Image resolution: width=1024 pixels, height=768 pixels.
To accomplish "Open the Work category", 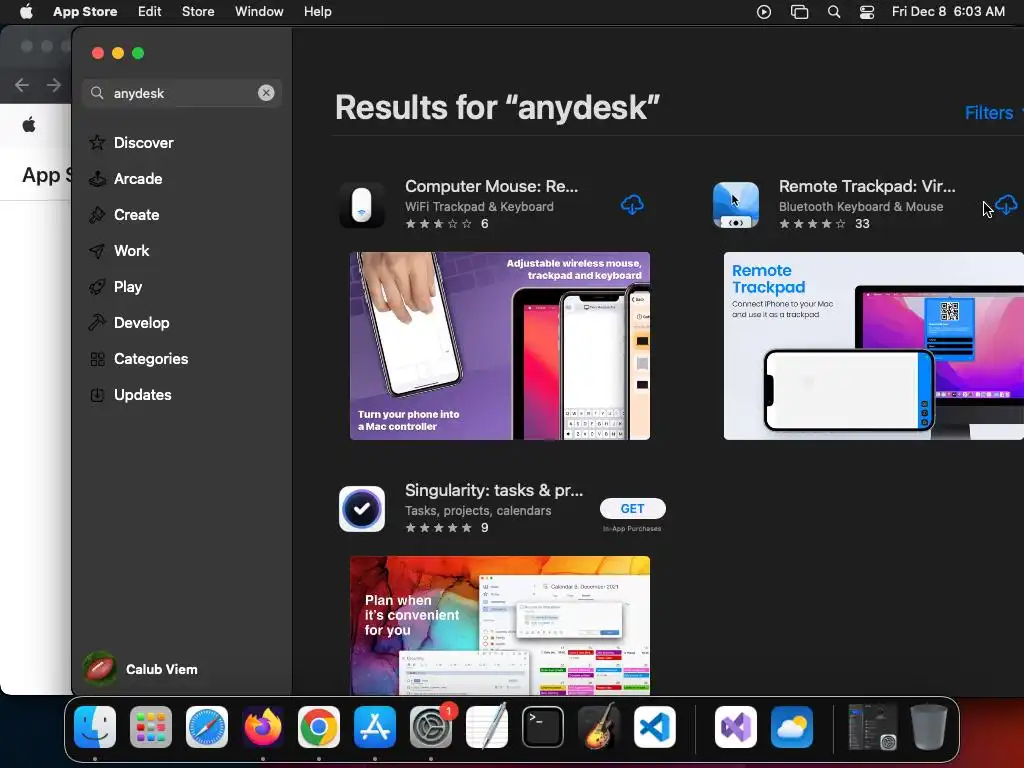I will coord(131,250).
